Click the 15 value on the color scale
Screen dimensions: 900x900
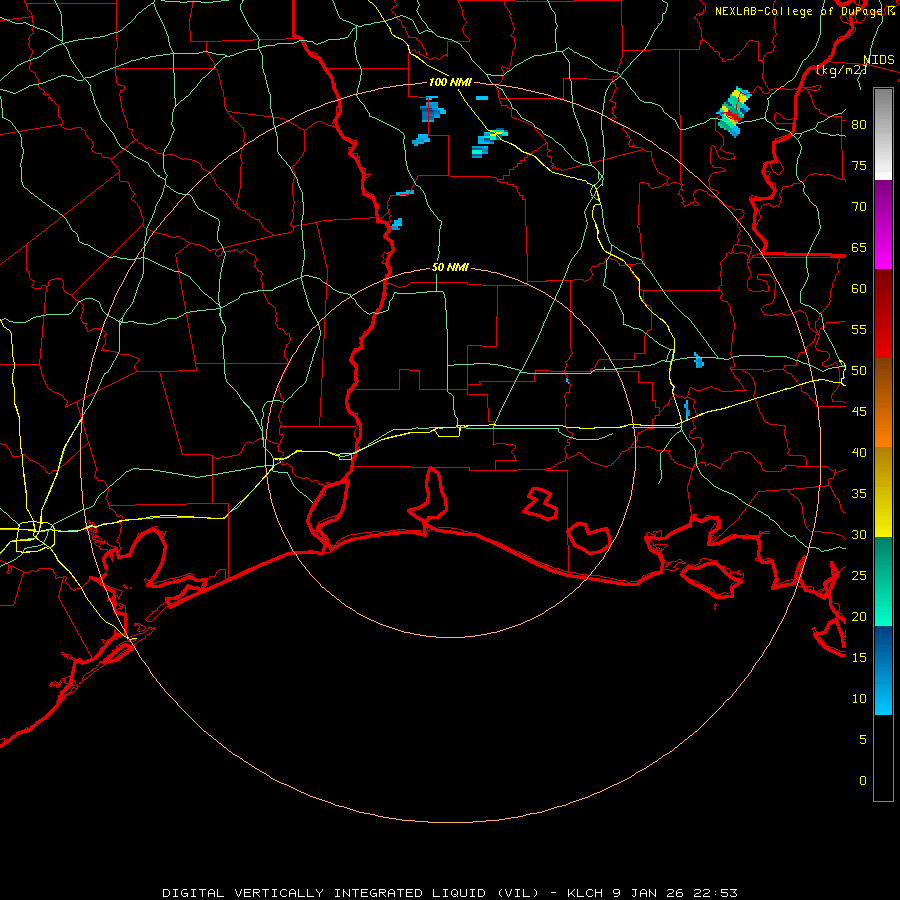point(859,658)
